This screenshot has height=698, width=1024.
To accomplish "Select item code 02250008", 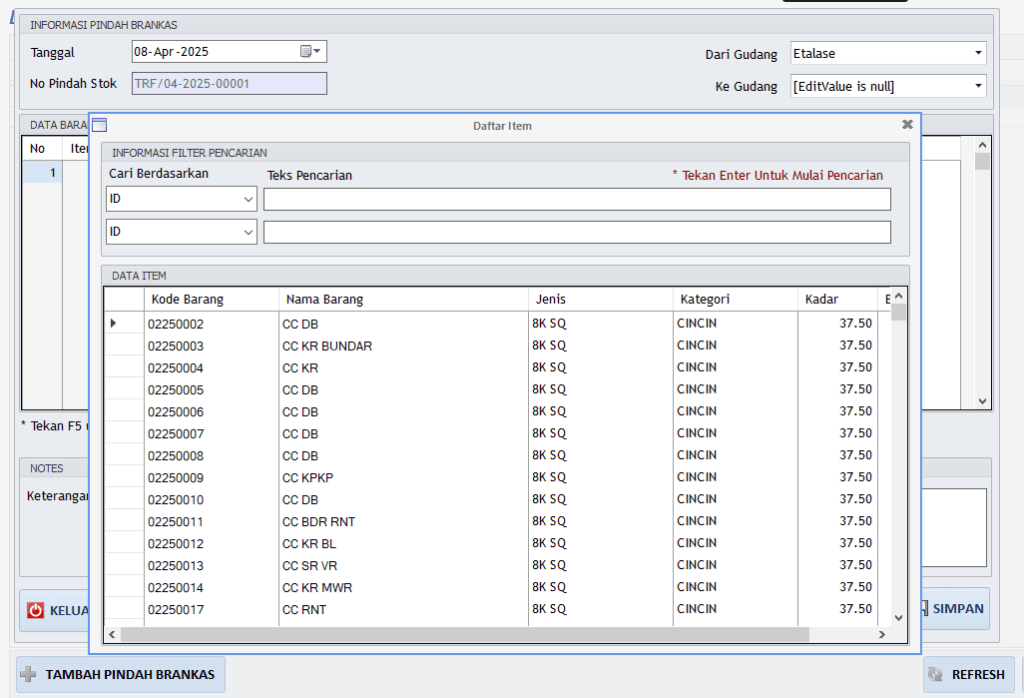I will pos(176,456).
